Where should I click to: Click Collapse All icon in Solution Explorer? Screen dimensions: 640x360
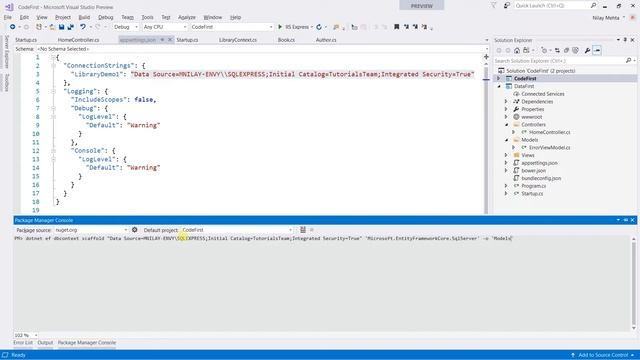coord(566,50)
